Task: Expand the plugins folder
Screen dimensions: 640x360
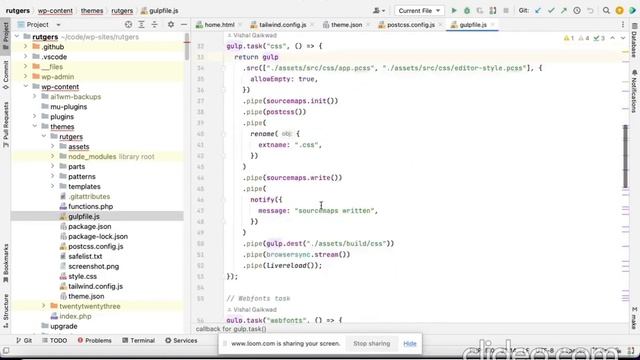Action: [x=35, y=116]
